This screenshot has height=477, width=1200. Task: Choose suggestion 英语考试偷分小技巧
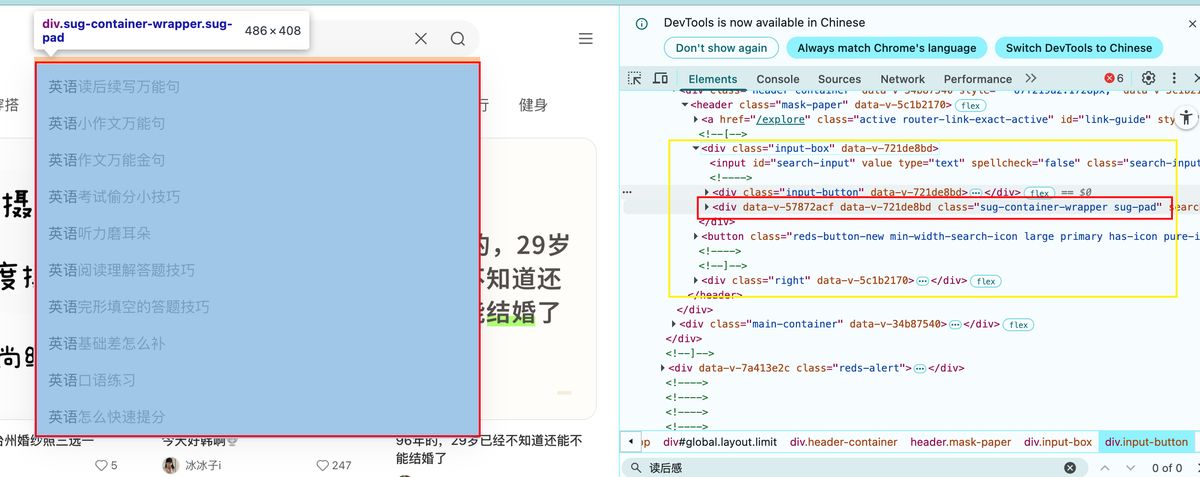click(x=258, y=197)
